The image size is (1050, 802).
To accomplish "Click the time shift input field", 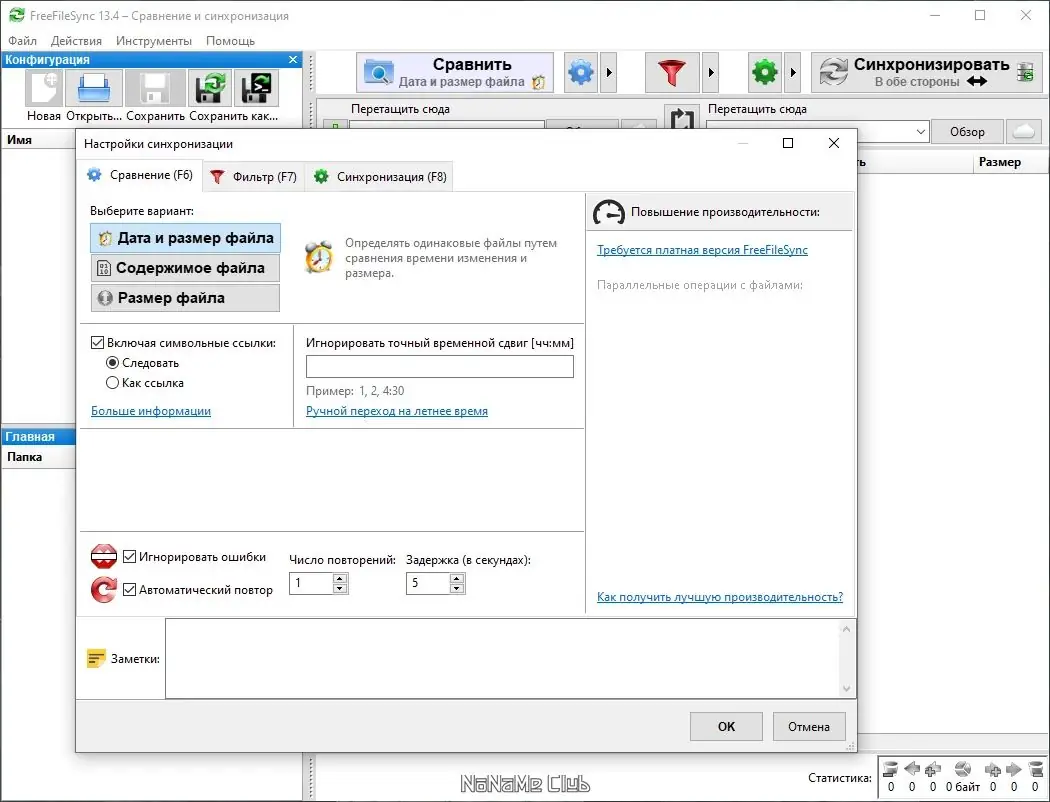I will 440,366.
